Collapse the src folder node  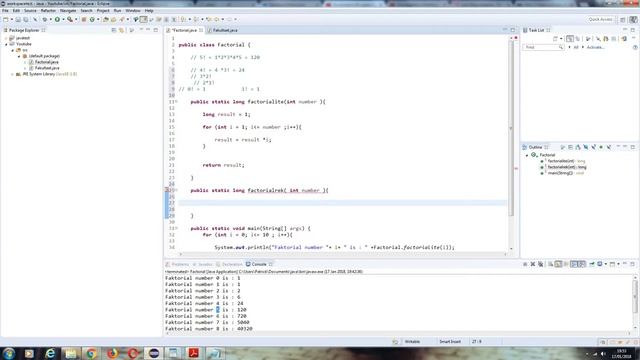click(13, 50)
